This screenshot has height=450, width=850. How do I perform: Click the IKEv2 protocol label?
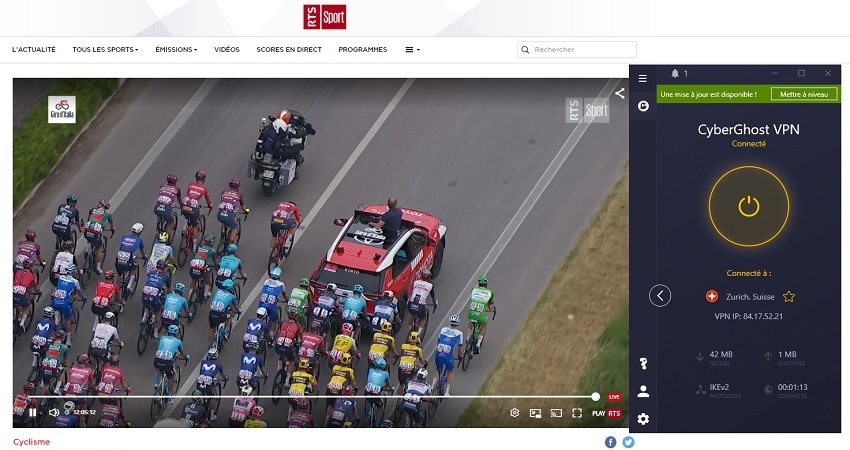coord(719,387)
